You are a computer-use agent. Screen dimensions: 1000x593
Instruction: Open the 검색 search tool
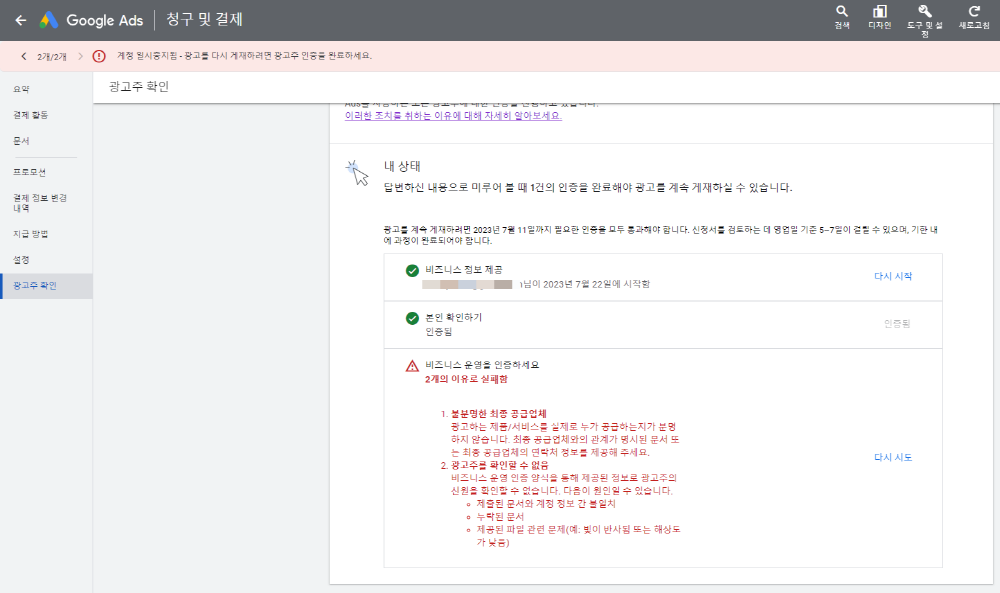tap(842, 17)
